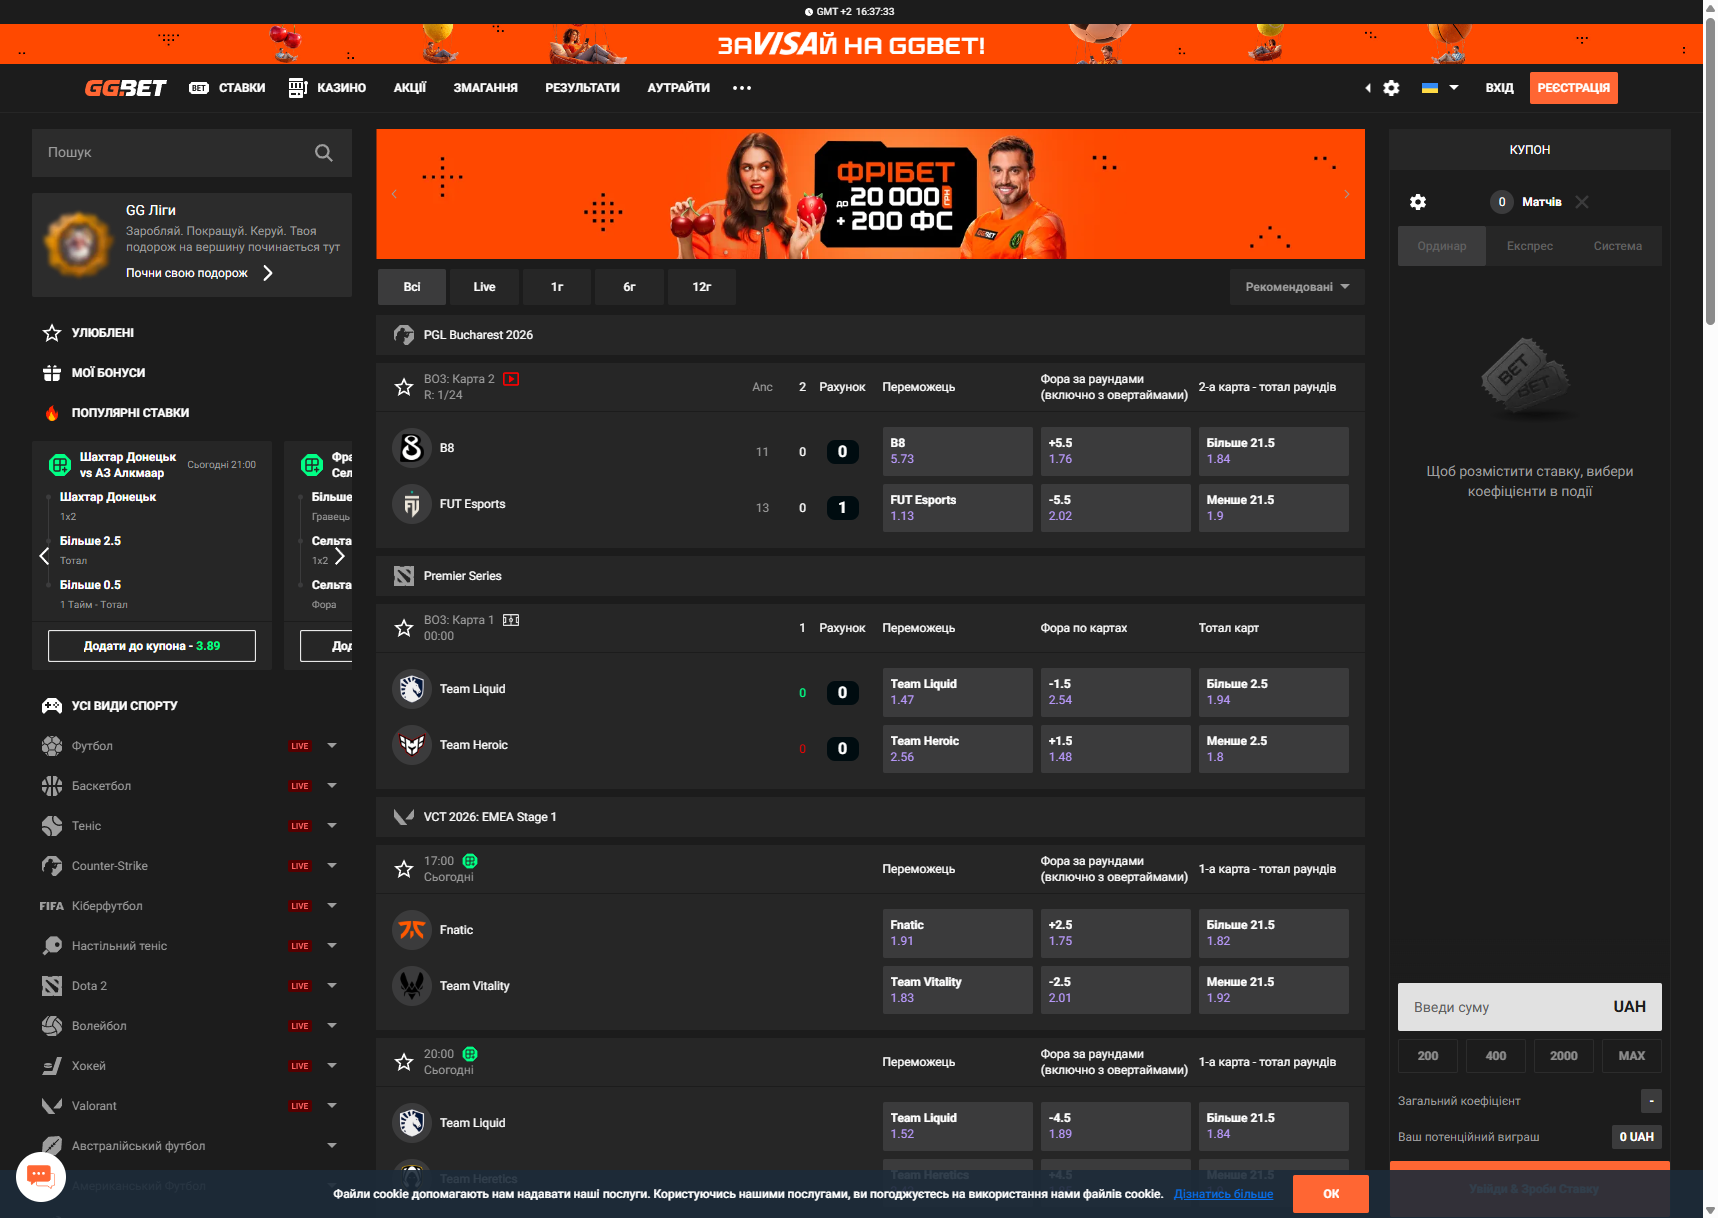Expand the Counter-Strike sport category
Image resolution: width=1718 pixels, height=1218 pixels.
click(332, 866)
